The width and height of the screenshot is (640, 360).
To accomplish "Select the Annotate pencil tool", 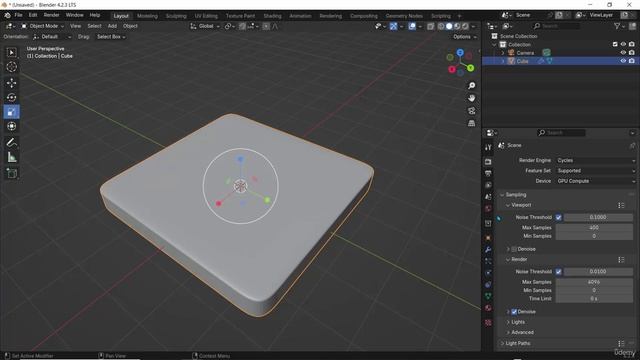I will pos(11,142).
